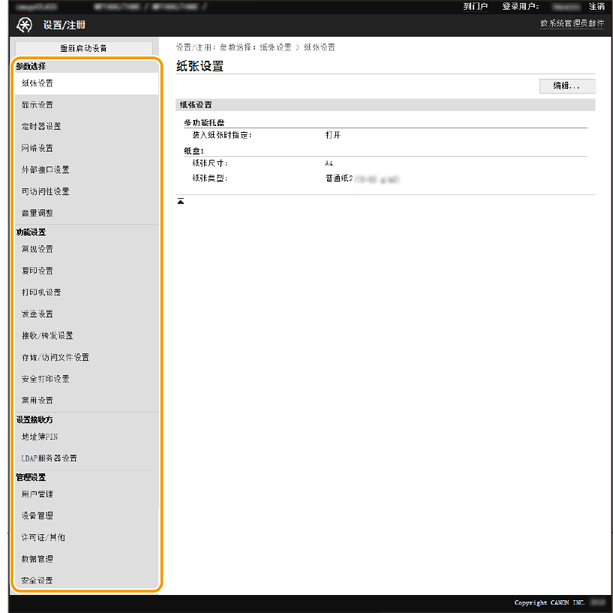
Task: Open 用户管理 under management settings
Action: point(39,494)
